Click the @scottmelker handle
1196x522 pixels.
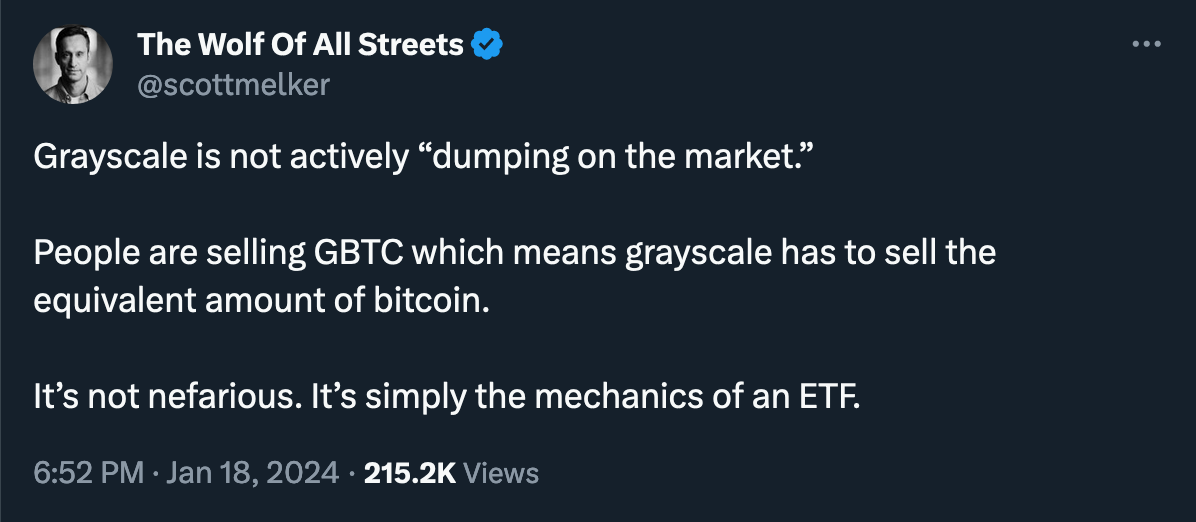coord(233,84)
